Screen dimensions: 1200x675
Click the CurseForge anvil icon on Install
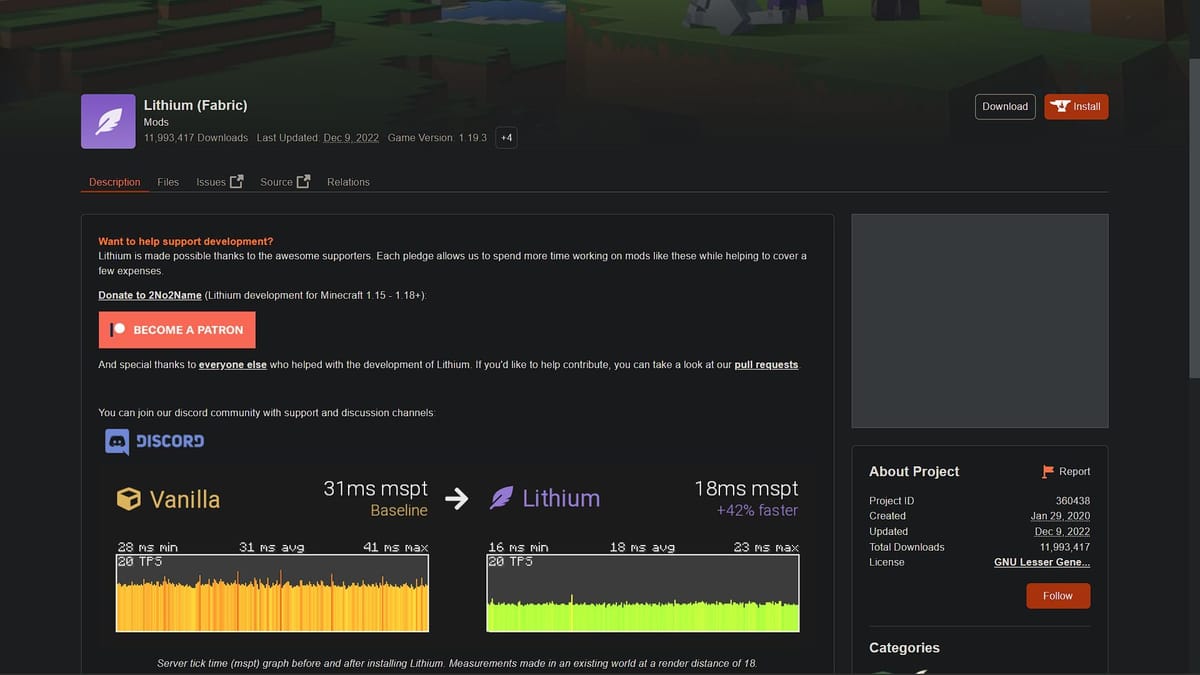point(1060,106)
